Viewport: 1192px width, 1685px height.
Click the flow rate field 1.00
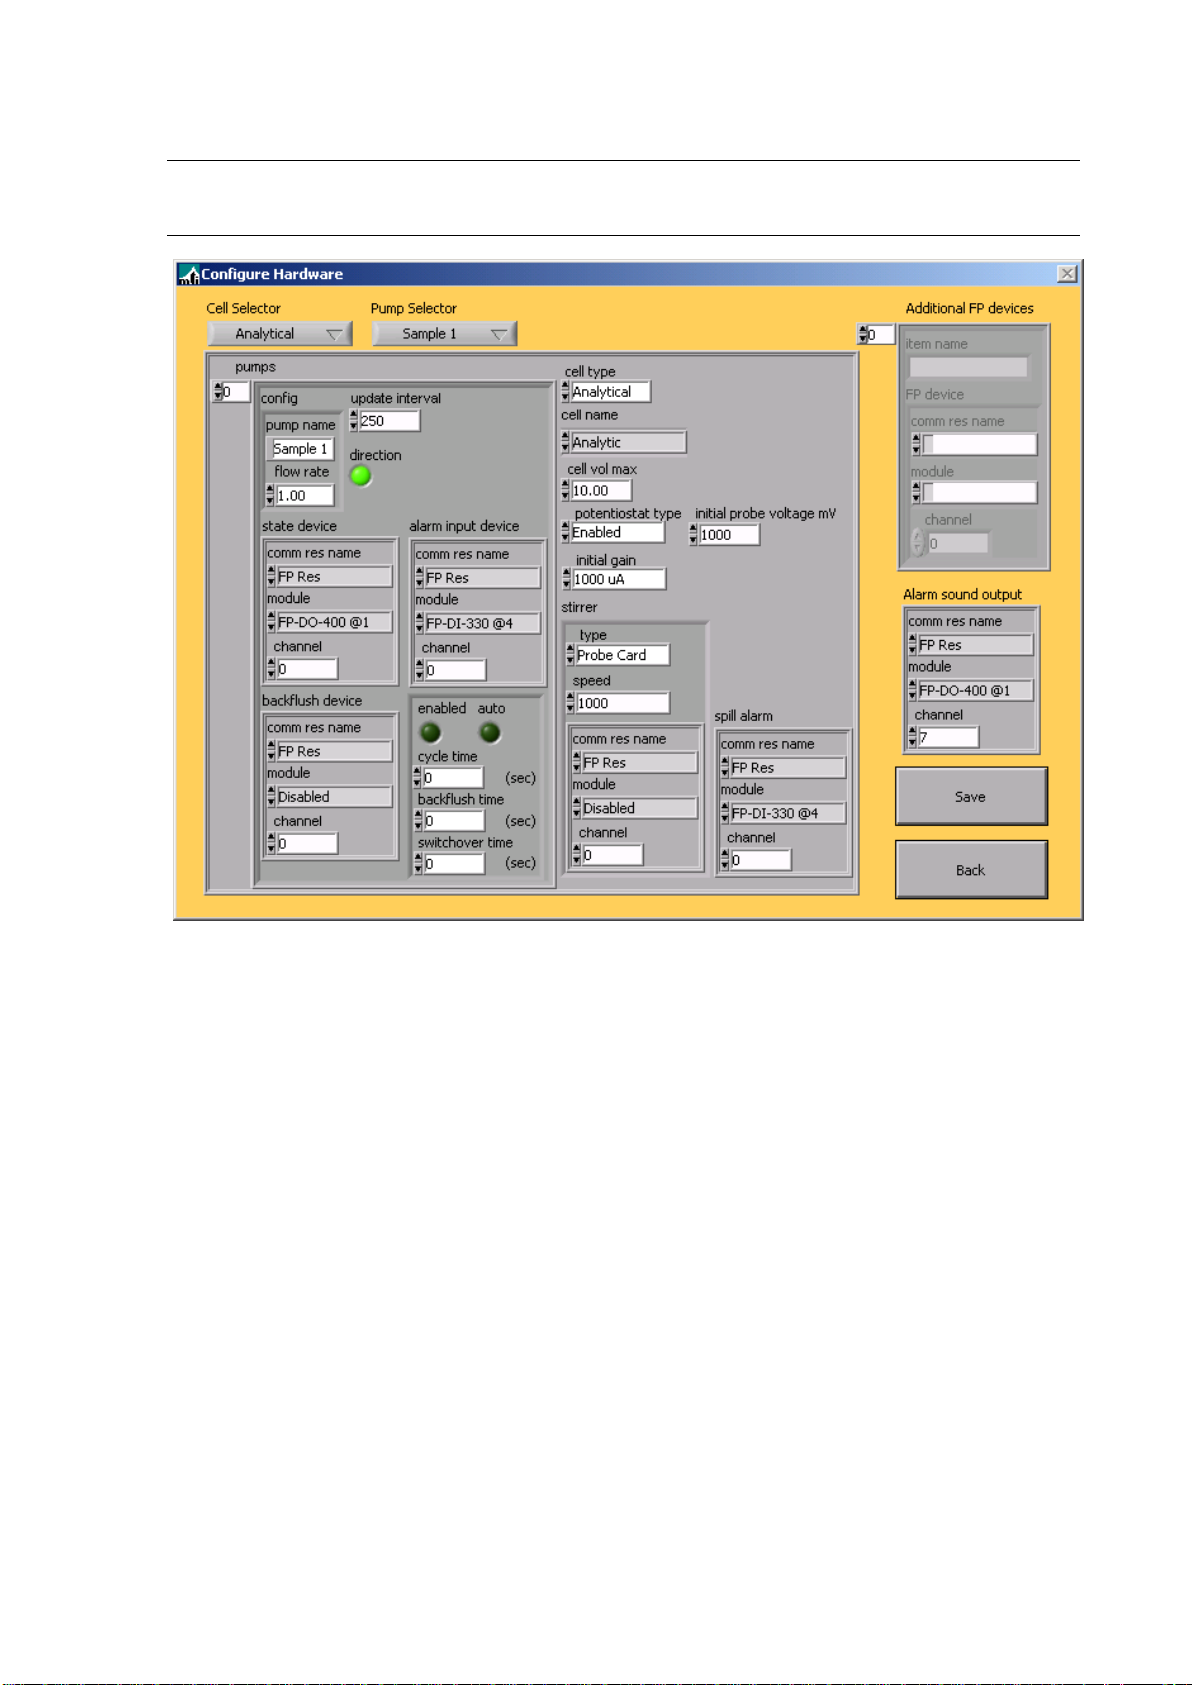[x=305, y=495]
